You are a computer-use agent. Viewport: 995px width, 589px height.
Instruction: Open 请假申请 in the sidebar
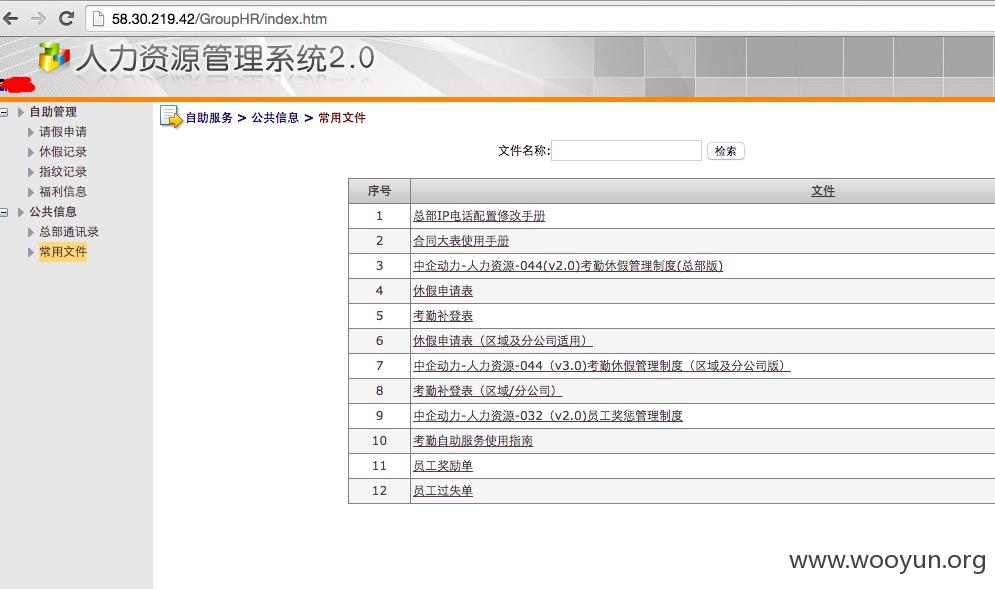tap(63, 132)
